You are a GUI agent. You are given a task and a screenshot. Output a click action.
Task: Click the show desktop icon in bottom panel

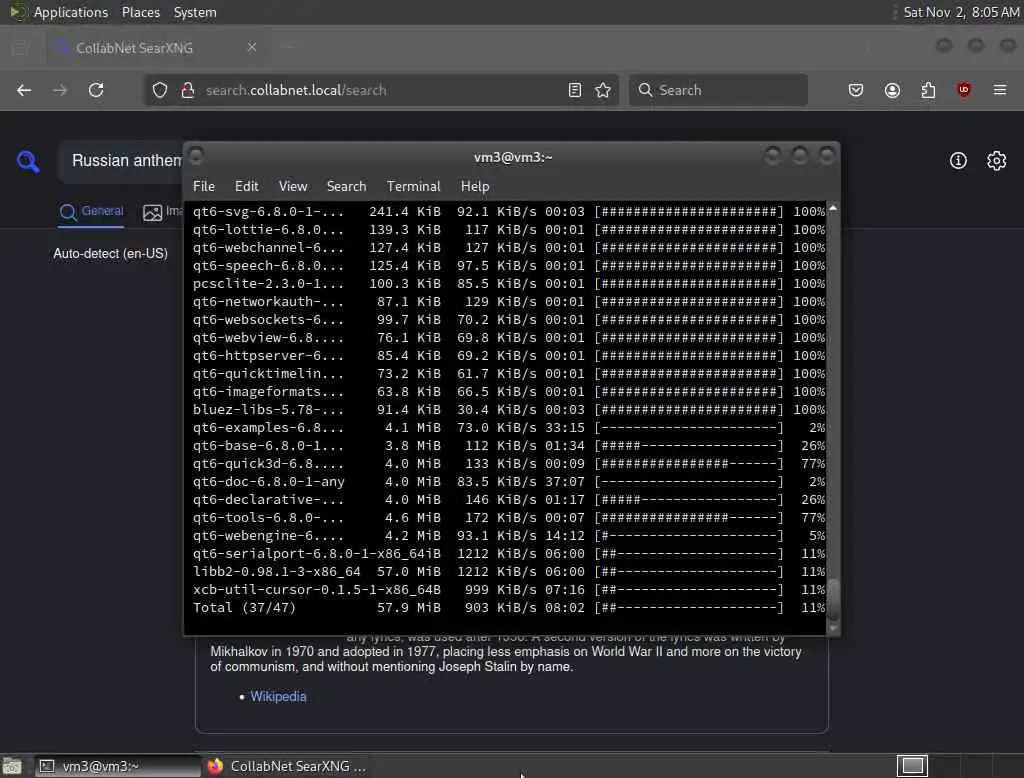[x=12, y=766]
